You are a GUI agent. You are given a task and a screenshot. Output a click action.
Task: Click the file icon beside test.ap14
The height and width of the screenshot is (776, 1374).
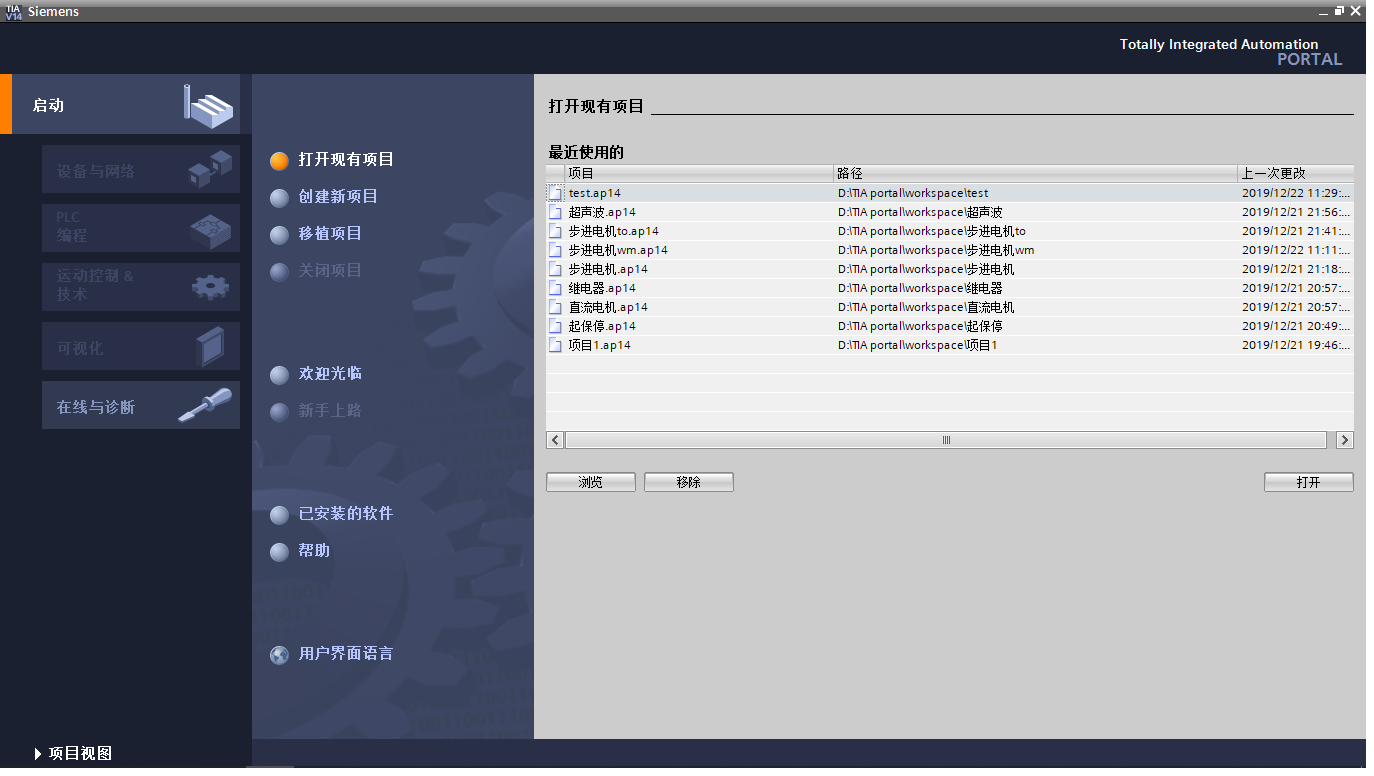[555, 193]
